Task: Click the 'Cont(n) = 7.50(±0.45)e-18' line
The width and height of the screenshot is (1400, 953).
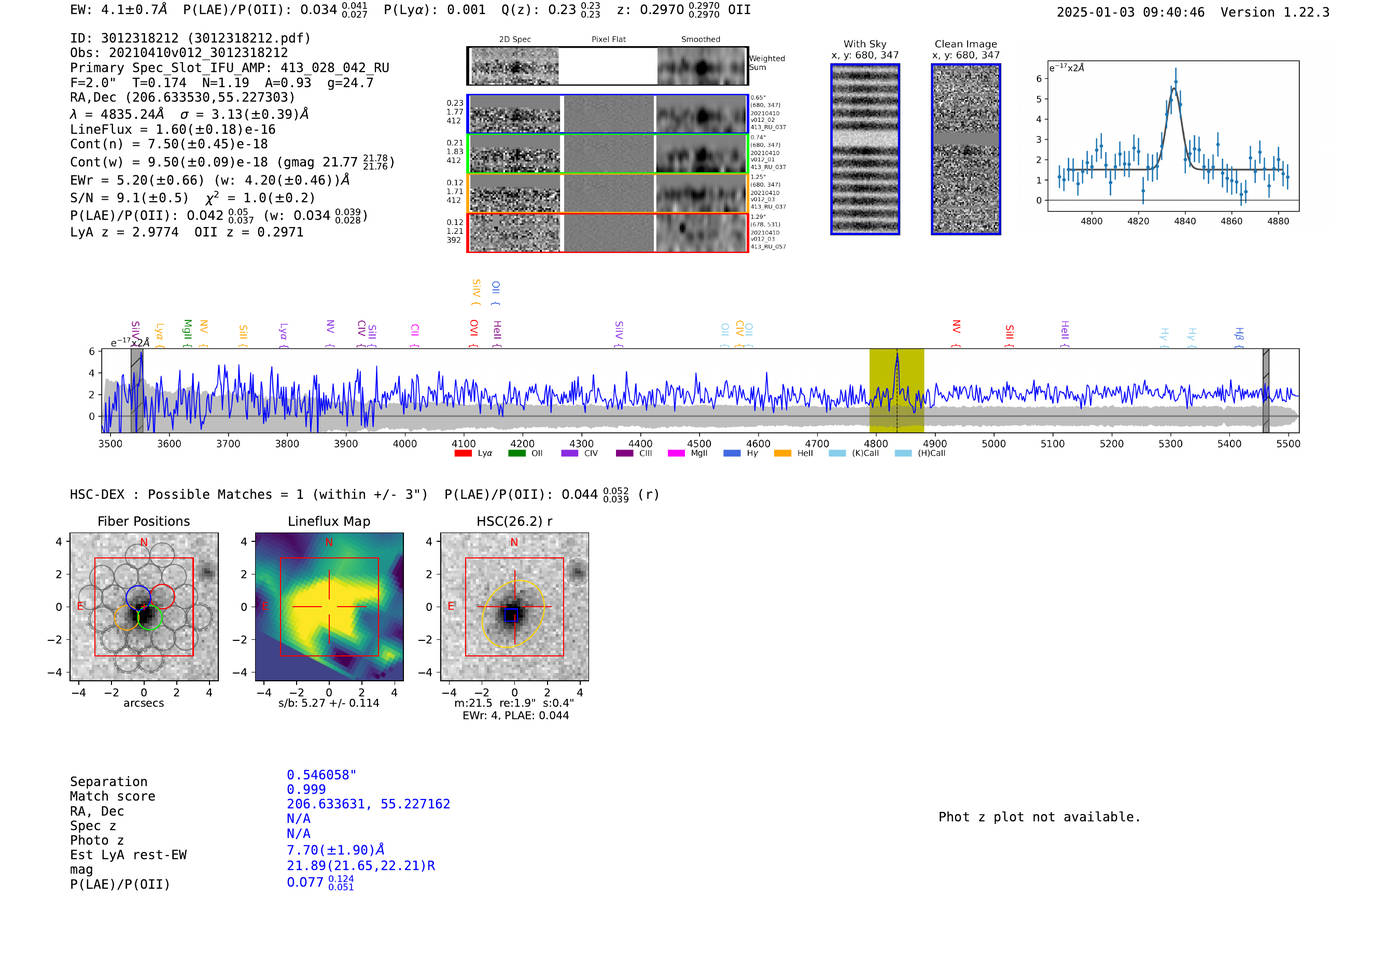Action: pyautogui.click(x=169, y=144)
